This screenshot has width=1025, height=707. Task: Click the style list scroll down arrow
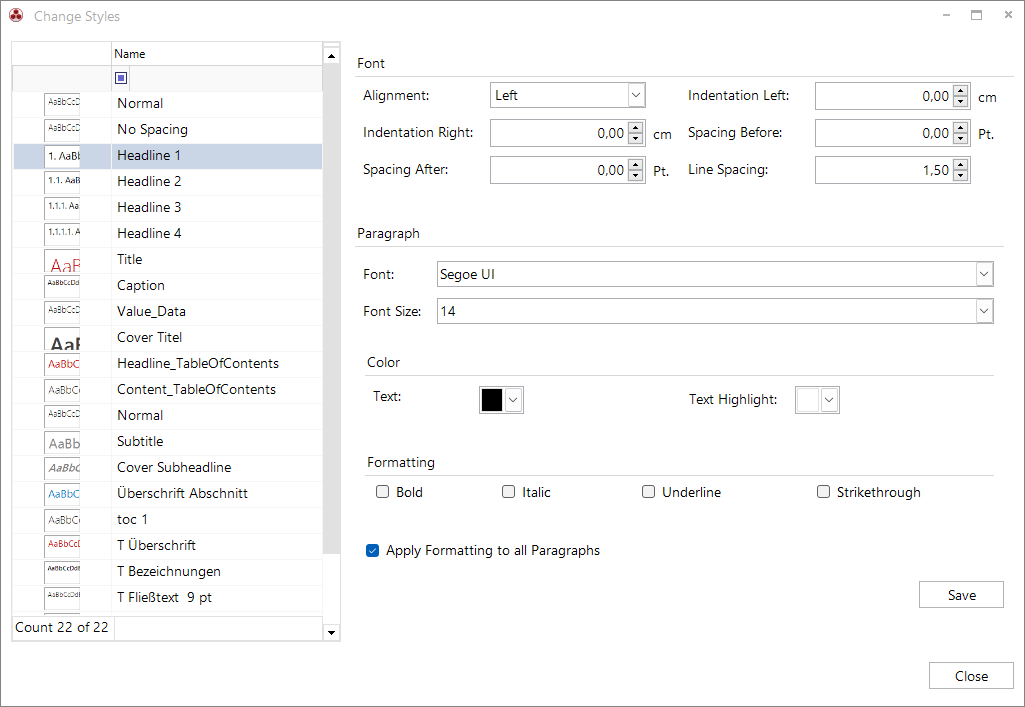[331, 633]
